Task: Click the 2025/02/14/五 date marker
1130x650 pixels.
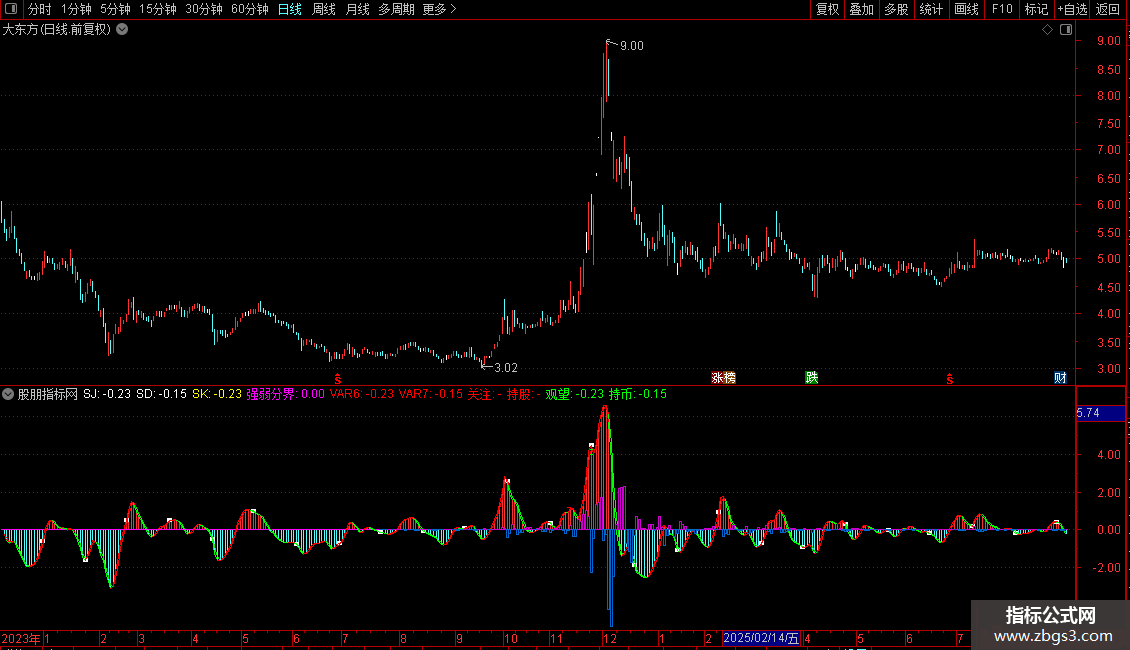Action: [761, 638]
